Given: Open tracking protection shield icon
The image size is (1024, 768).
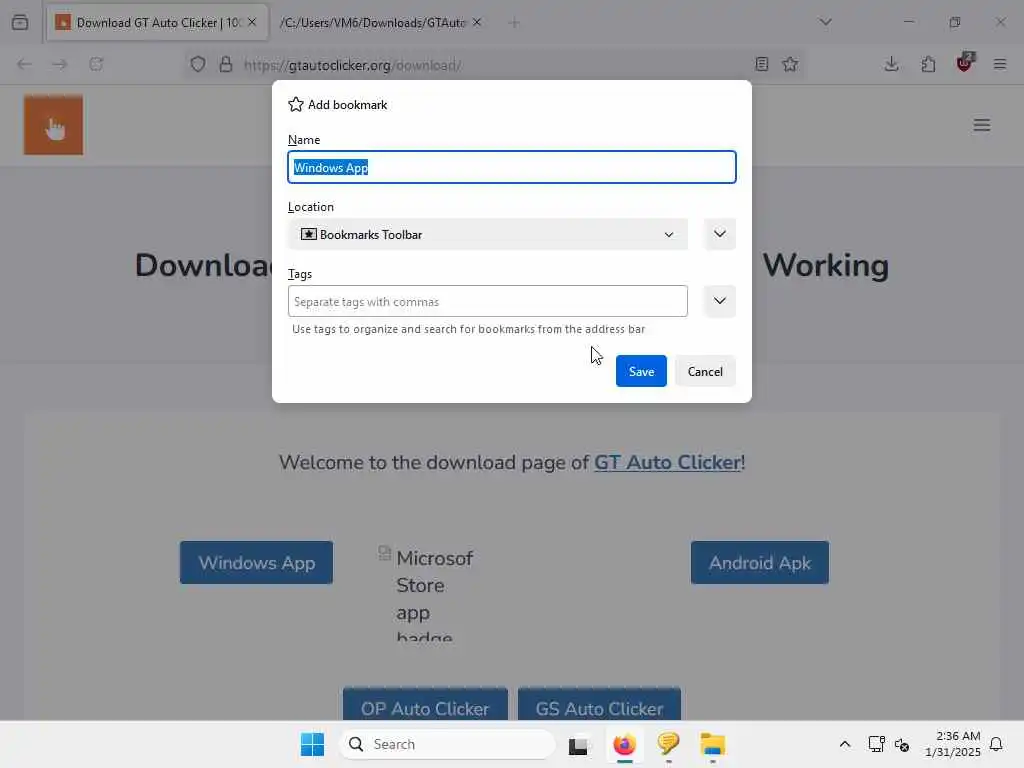Looking at the screenshot, I should click(198, 64).
